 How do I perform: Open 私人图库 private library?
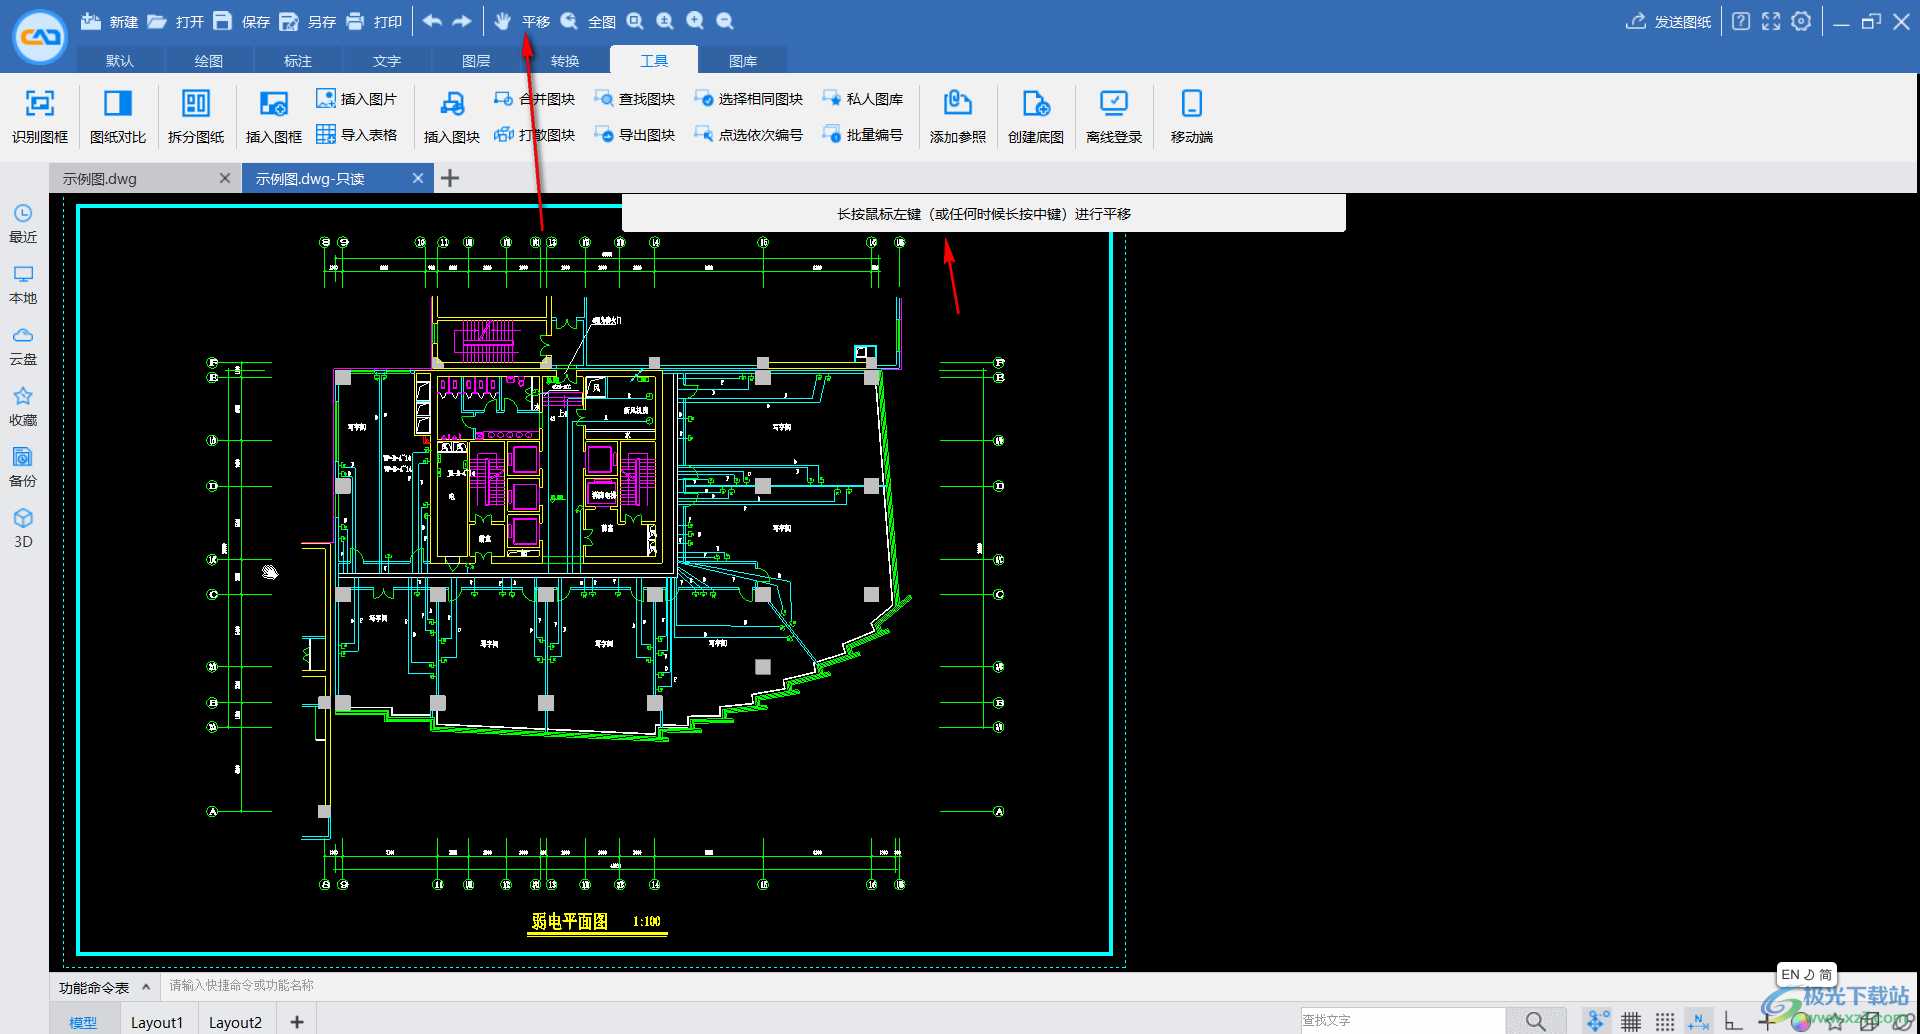[x=863, y=98]
